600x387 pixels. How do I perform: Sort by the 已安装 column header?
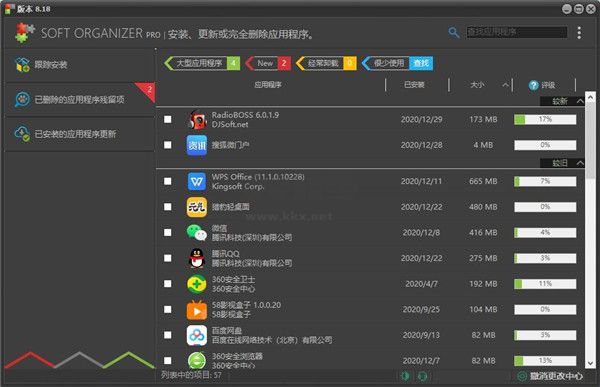coord(414,85)
